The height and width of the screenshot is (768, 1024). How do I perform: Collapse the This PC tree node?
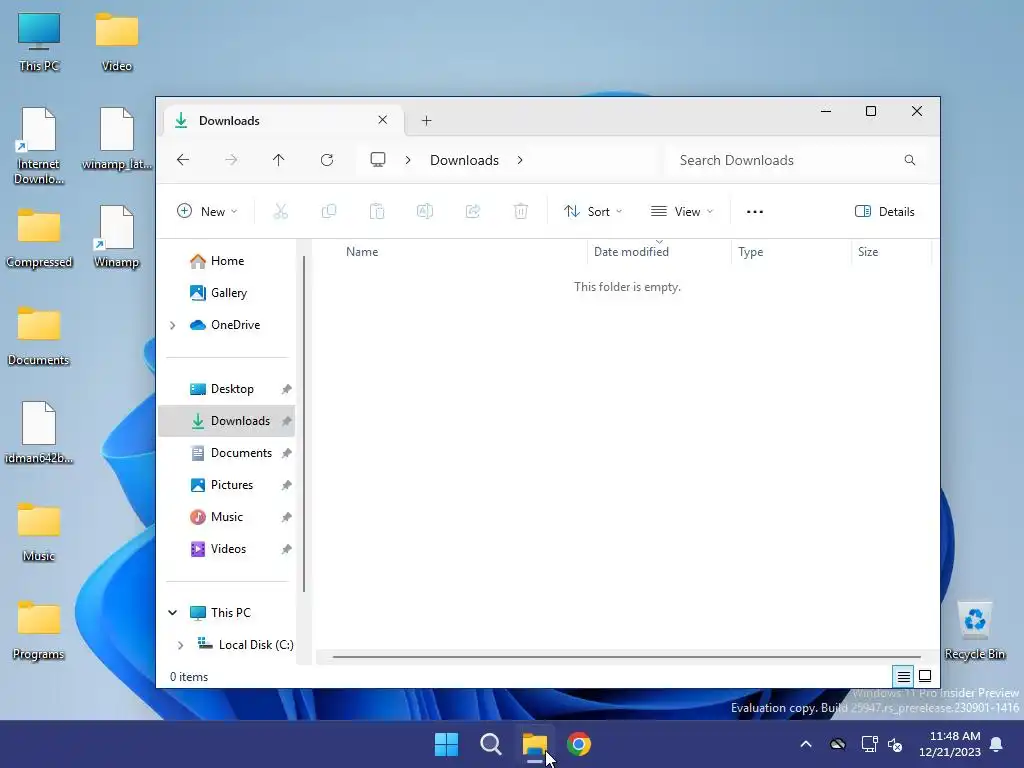[x=172, y=613]
